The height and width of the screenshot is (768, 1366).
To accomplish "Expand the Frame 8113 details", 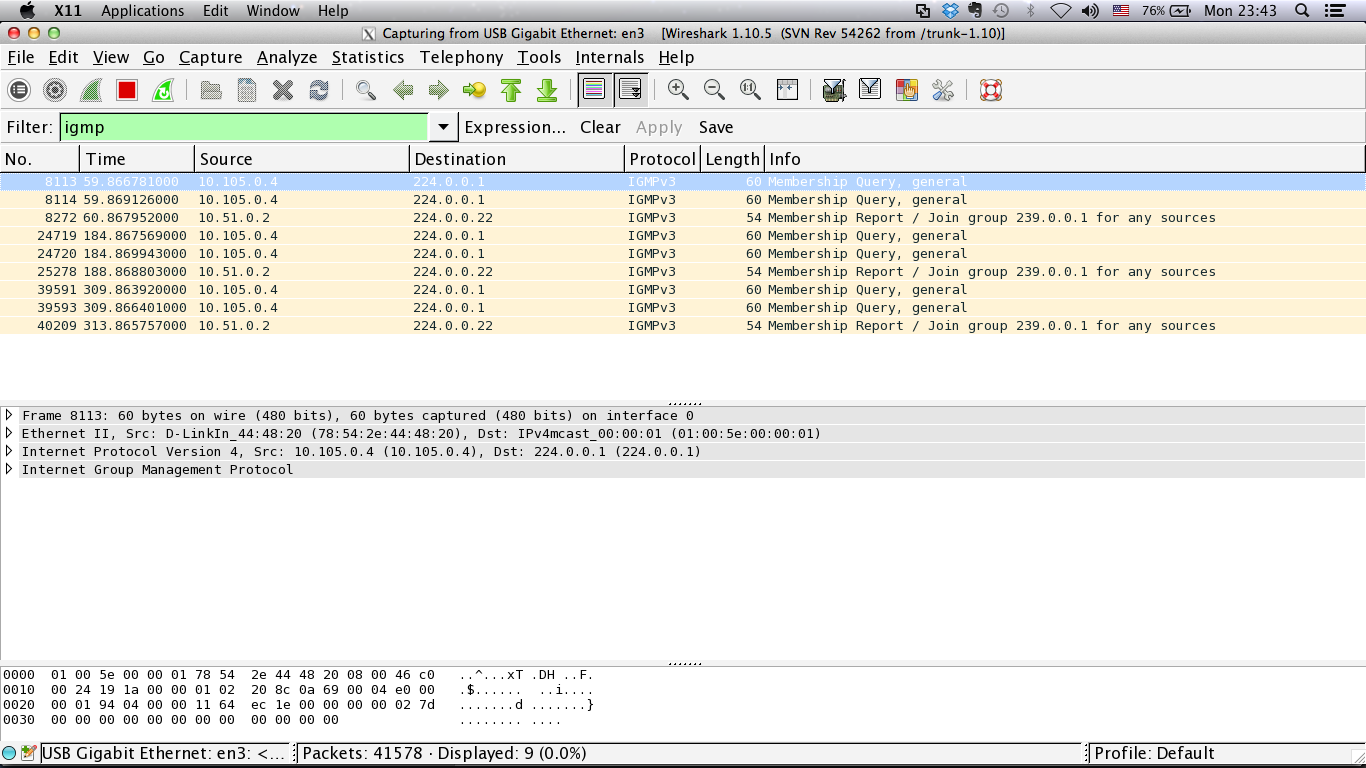I will 9,415.
